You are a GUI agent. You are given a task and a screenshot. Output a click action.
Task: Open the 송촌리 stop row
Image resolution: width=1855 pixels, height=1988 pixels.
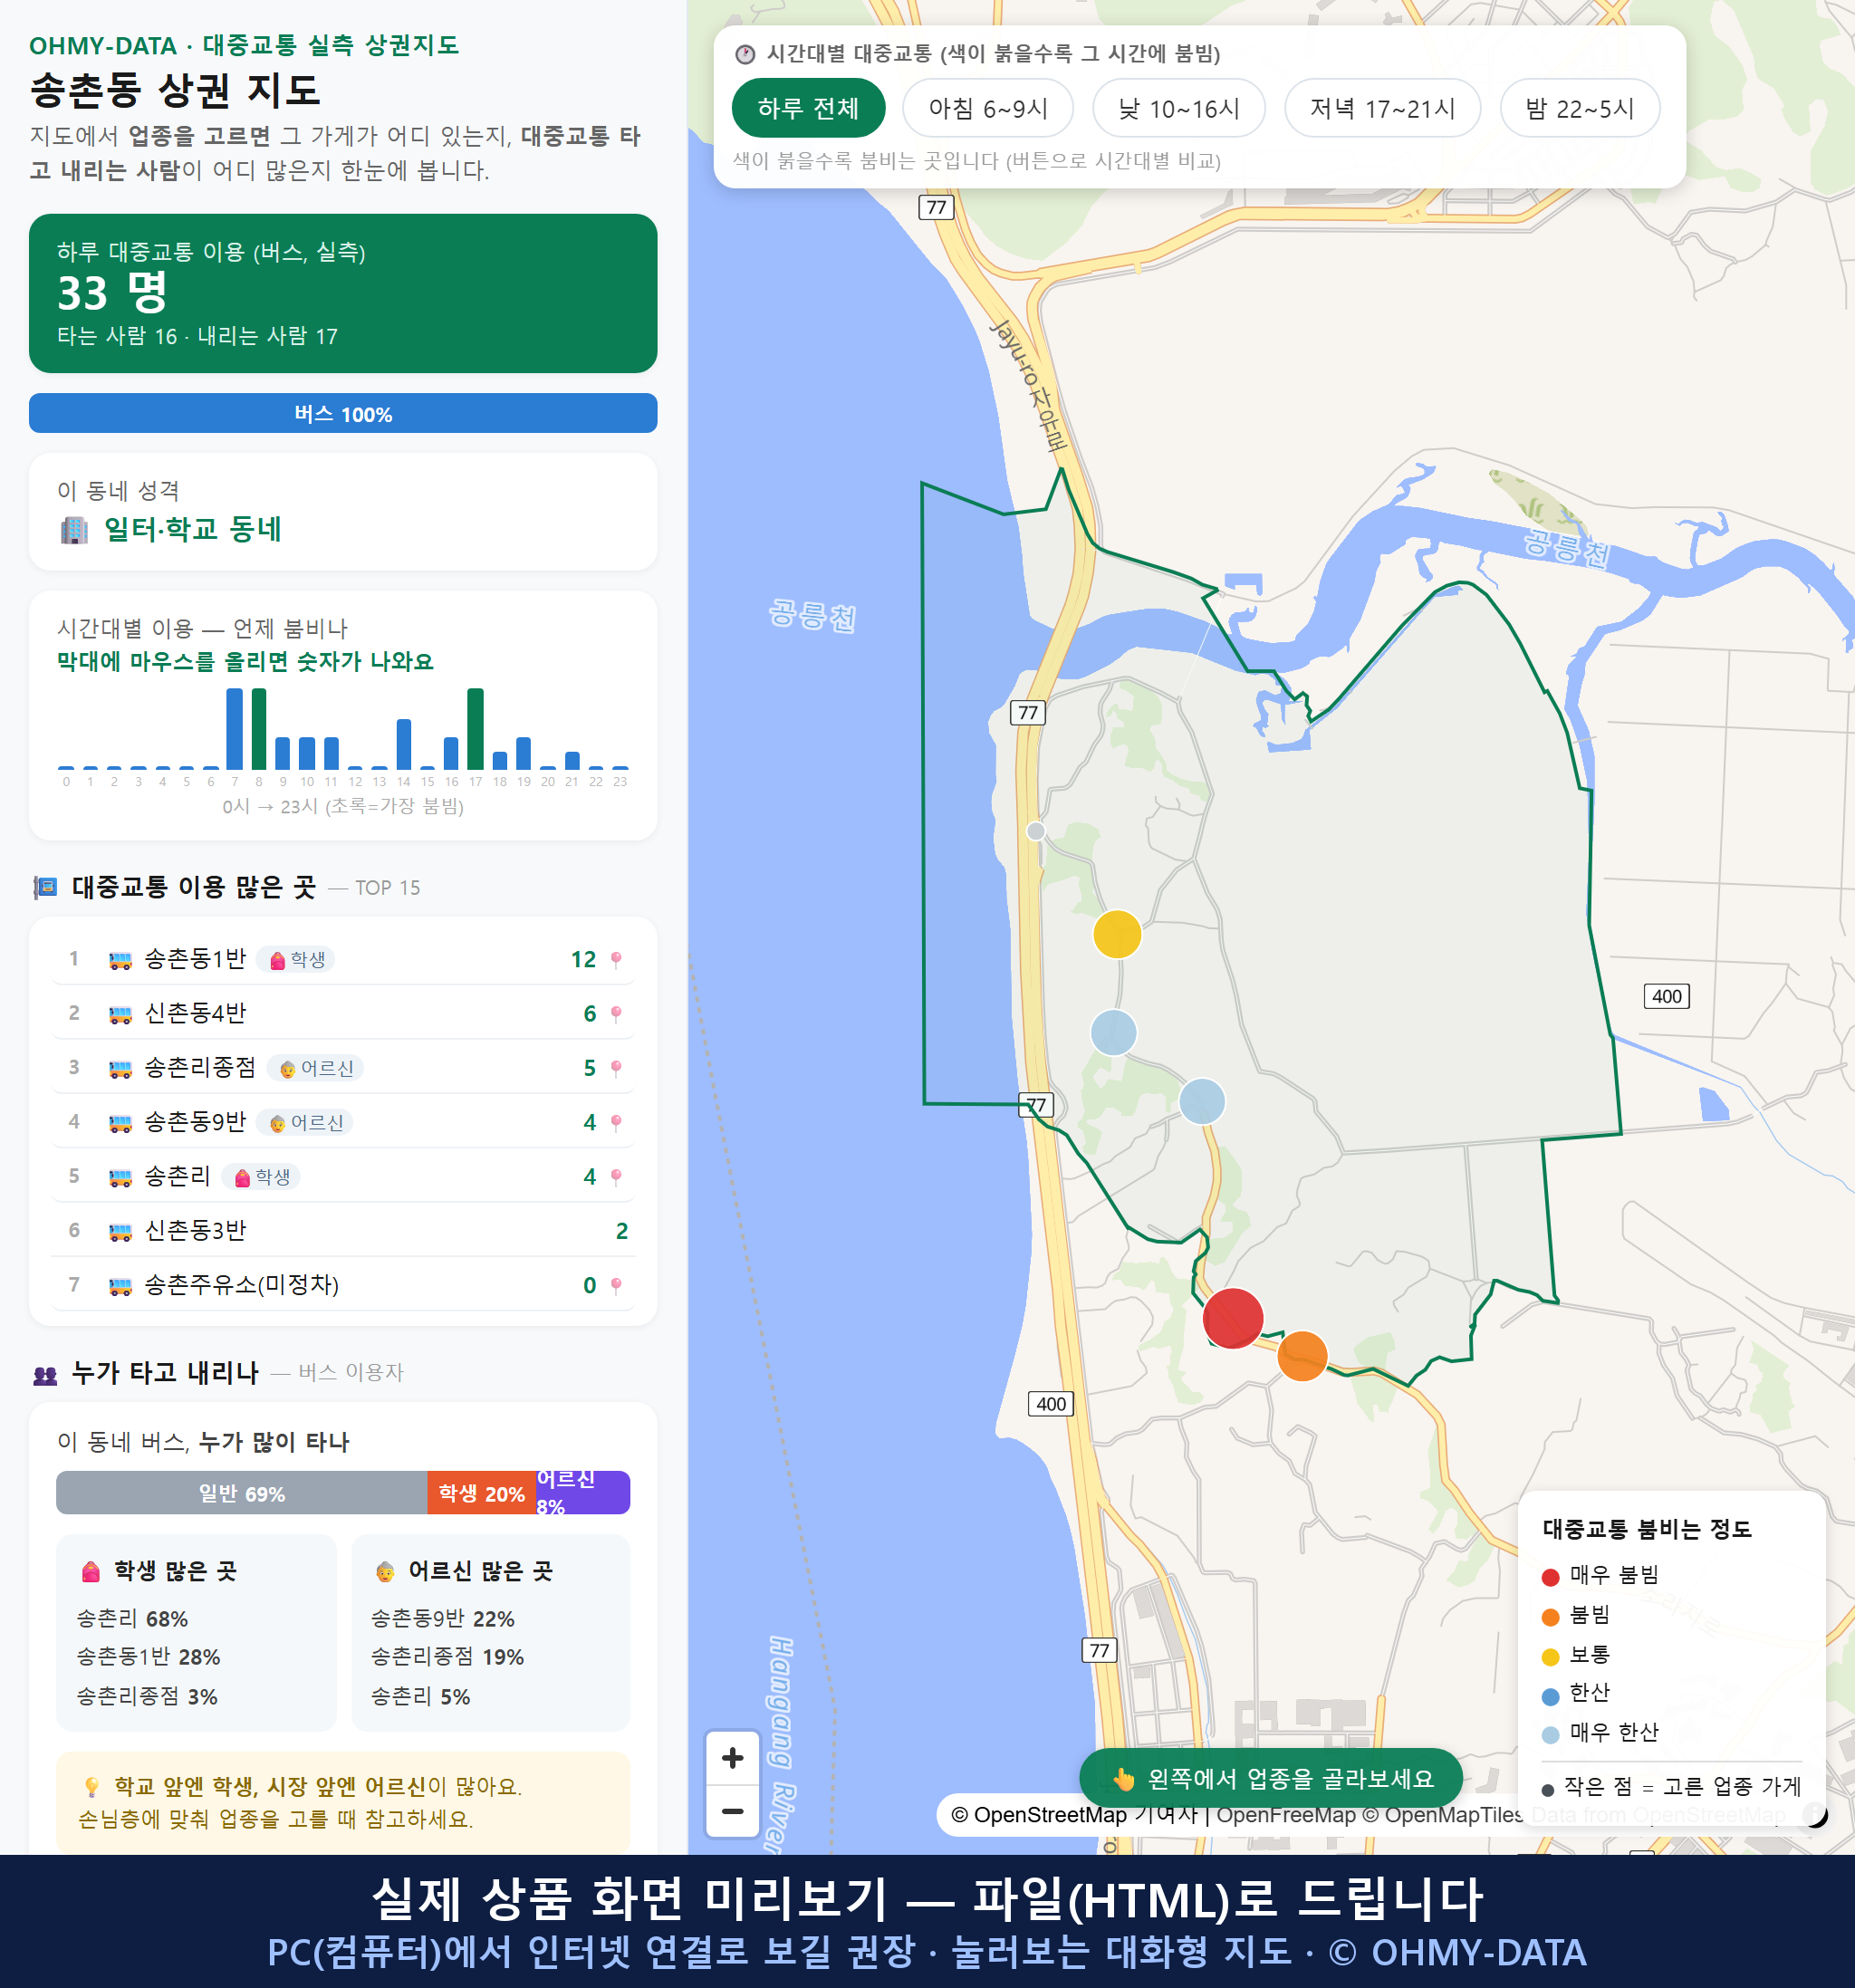click(343, 1176)
